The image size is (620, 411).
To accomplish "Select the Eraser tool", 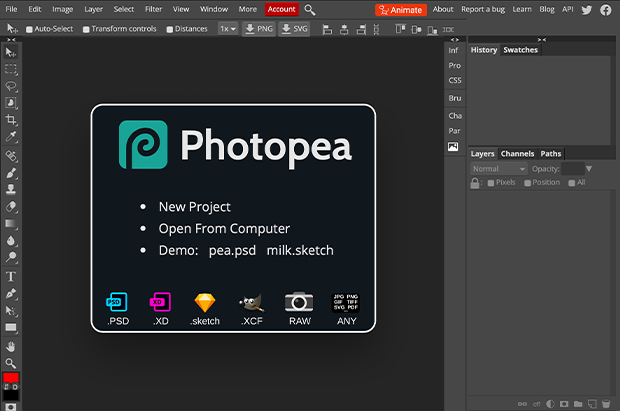I will tap(11, 206).
